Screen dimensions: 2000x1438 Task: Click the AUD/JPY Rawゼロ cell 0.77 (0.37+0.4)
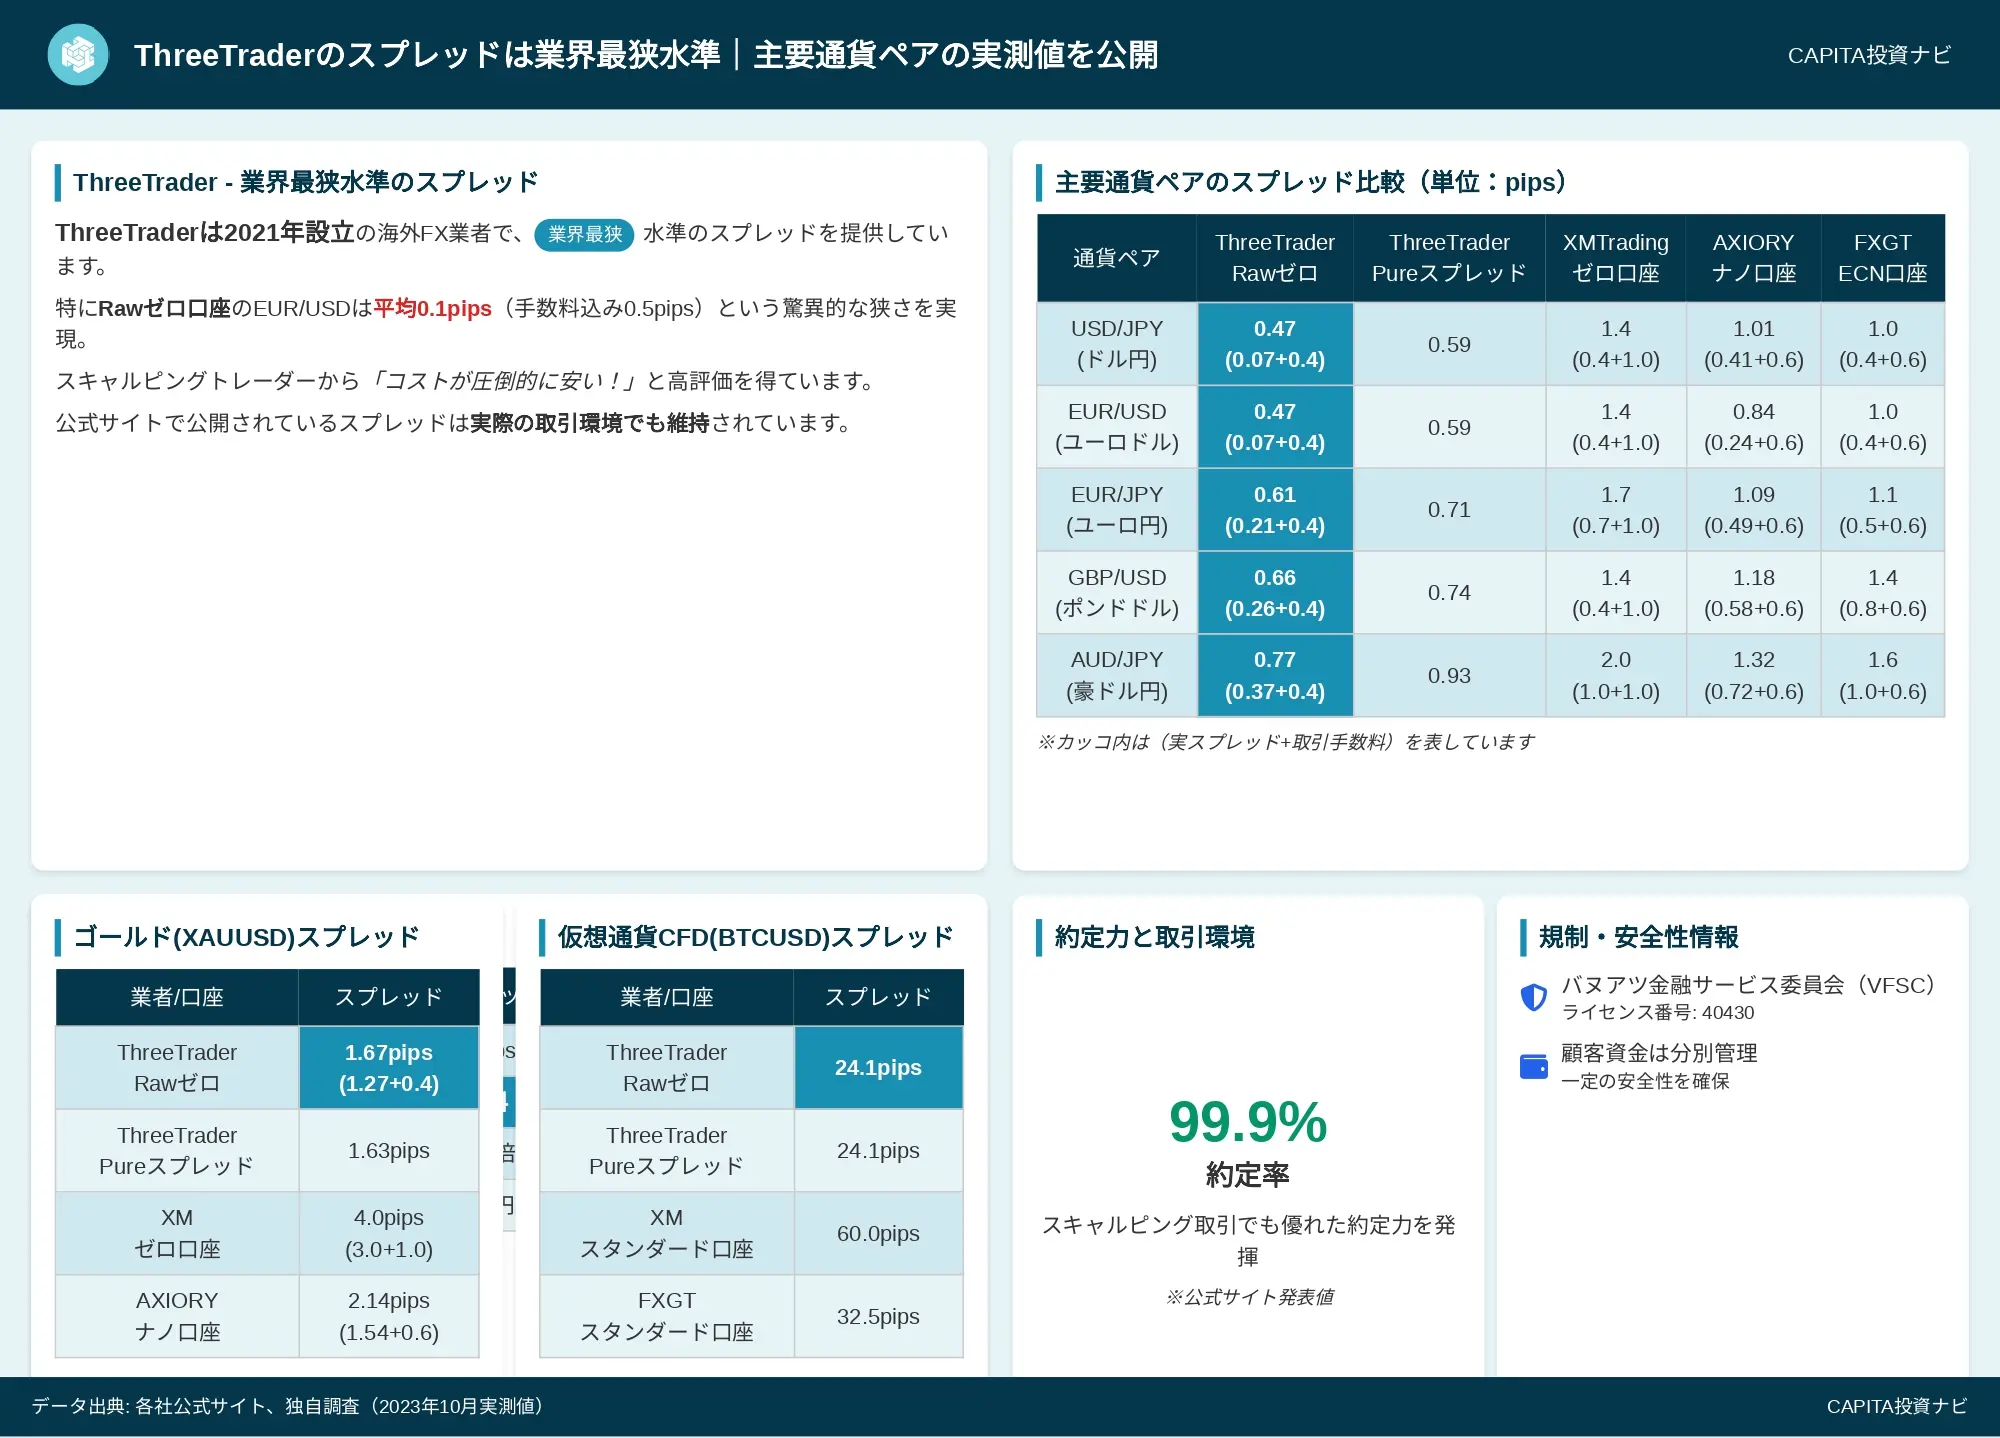point(1275,676)
